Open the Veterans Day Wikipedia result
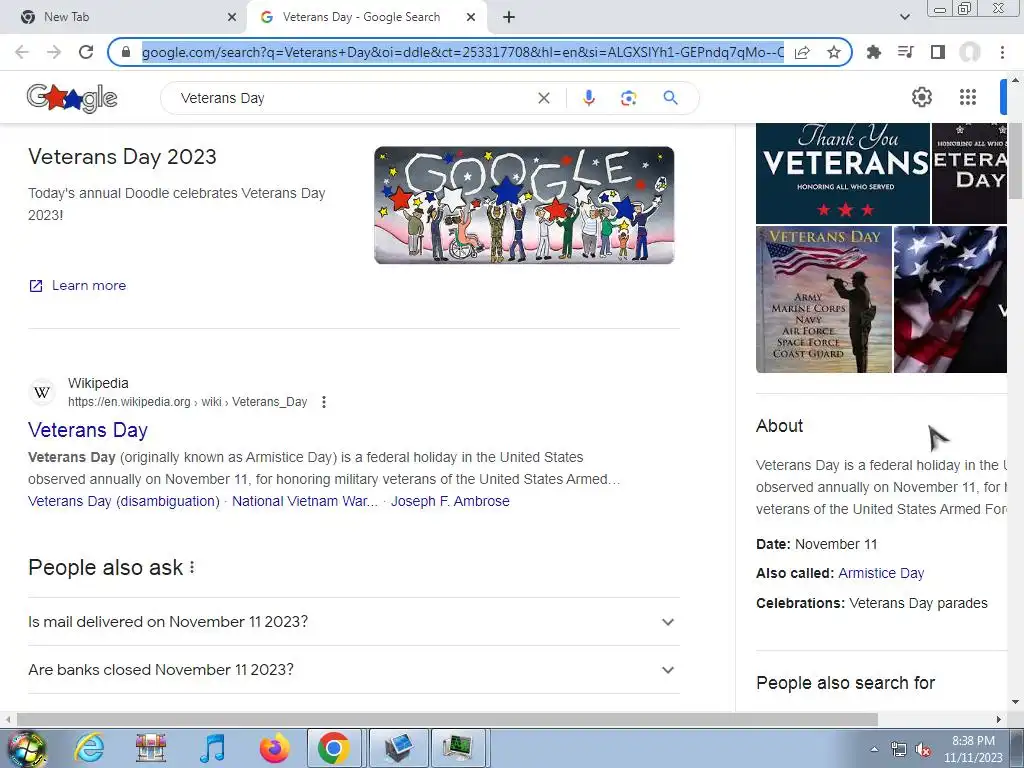 point(88,430)
